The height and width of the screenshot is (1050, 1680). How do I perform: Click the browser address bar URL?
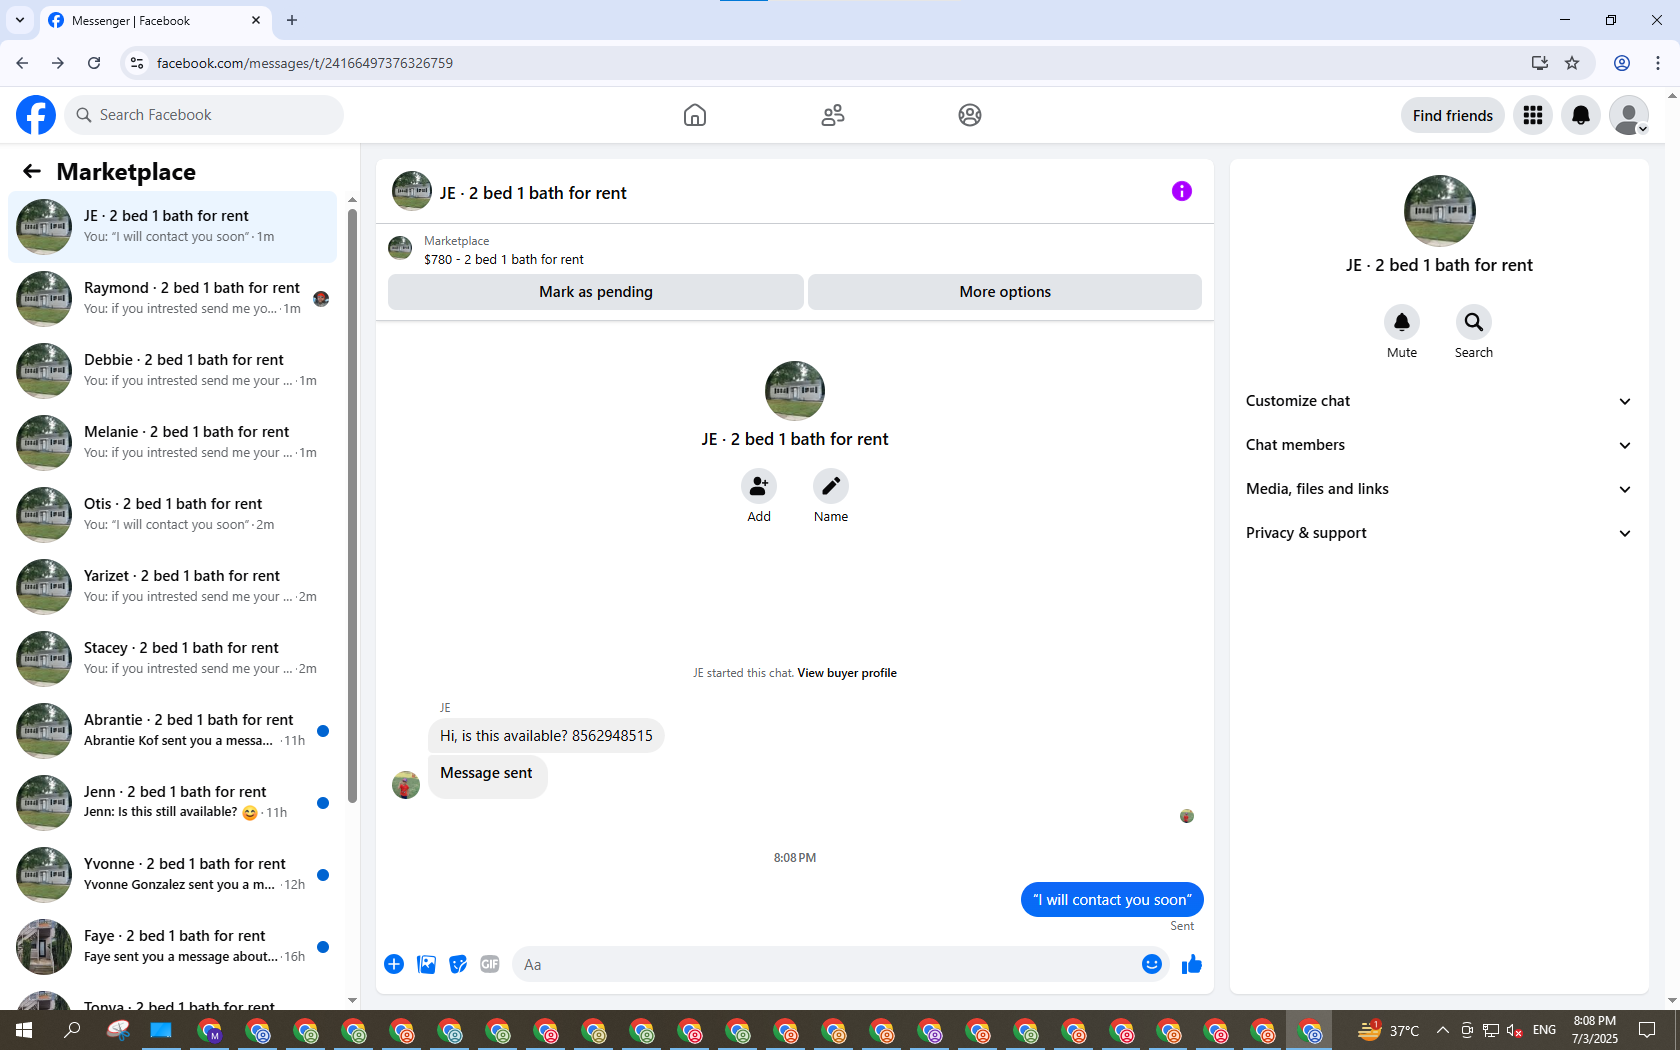(x=305, y=63)
